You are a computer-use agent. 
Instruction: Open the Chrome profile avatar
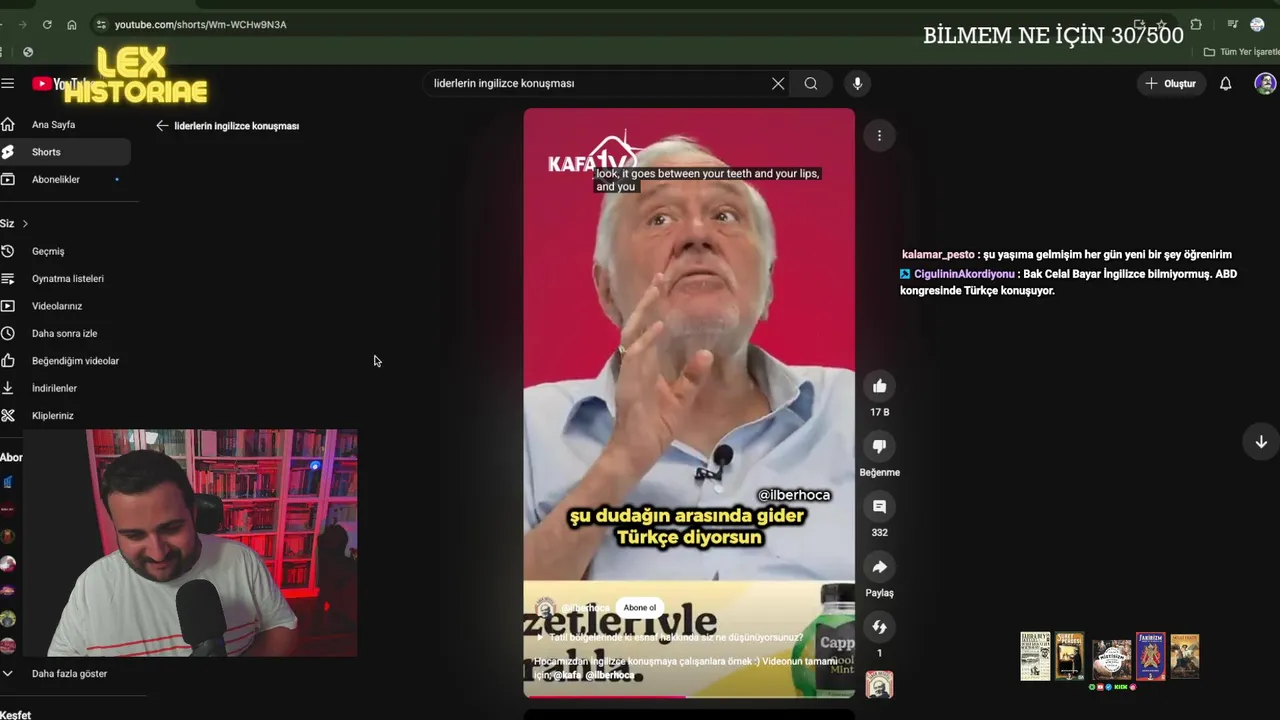point(1257,24)
